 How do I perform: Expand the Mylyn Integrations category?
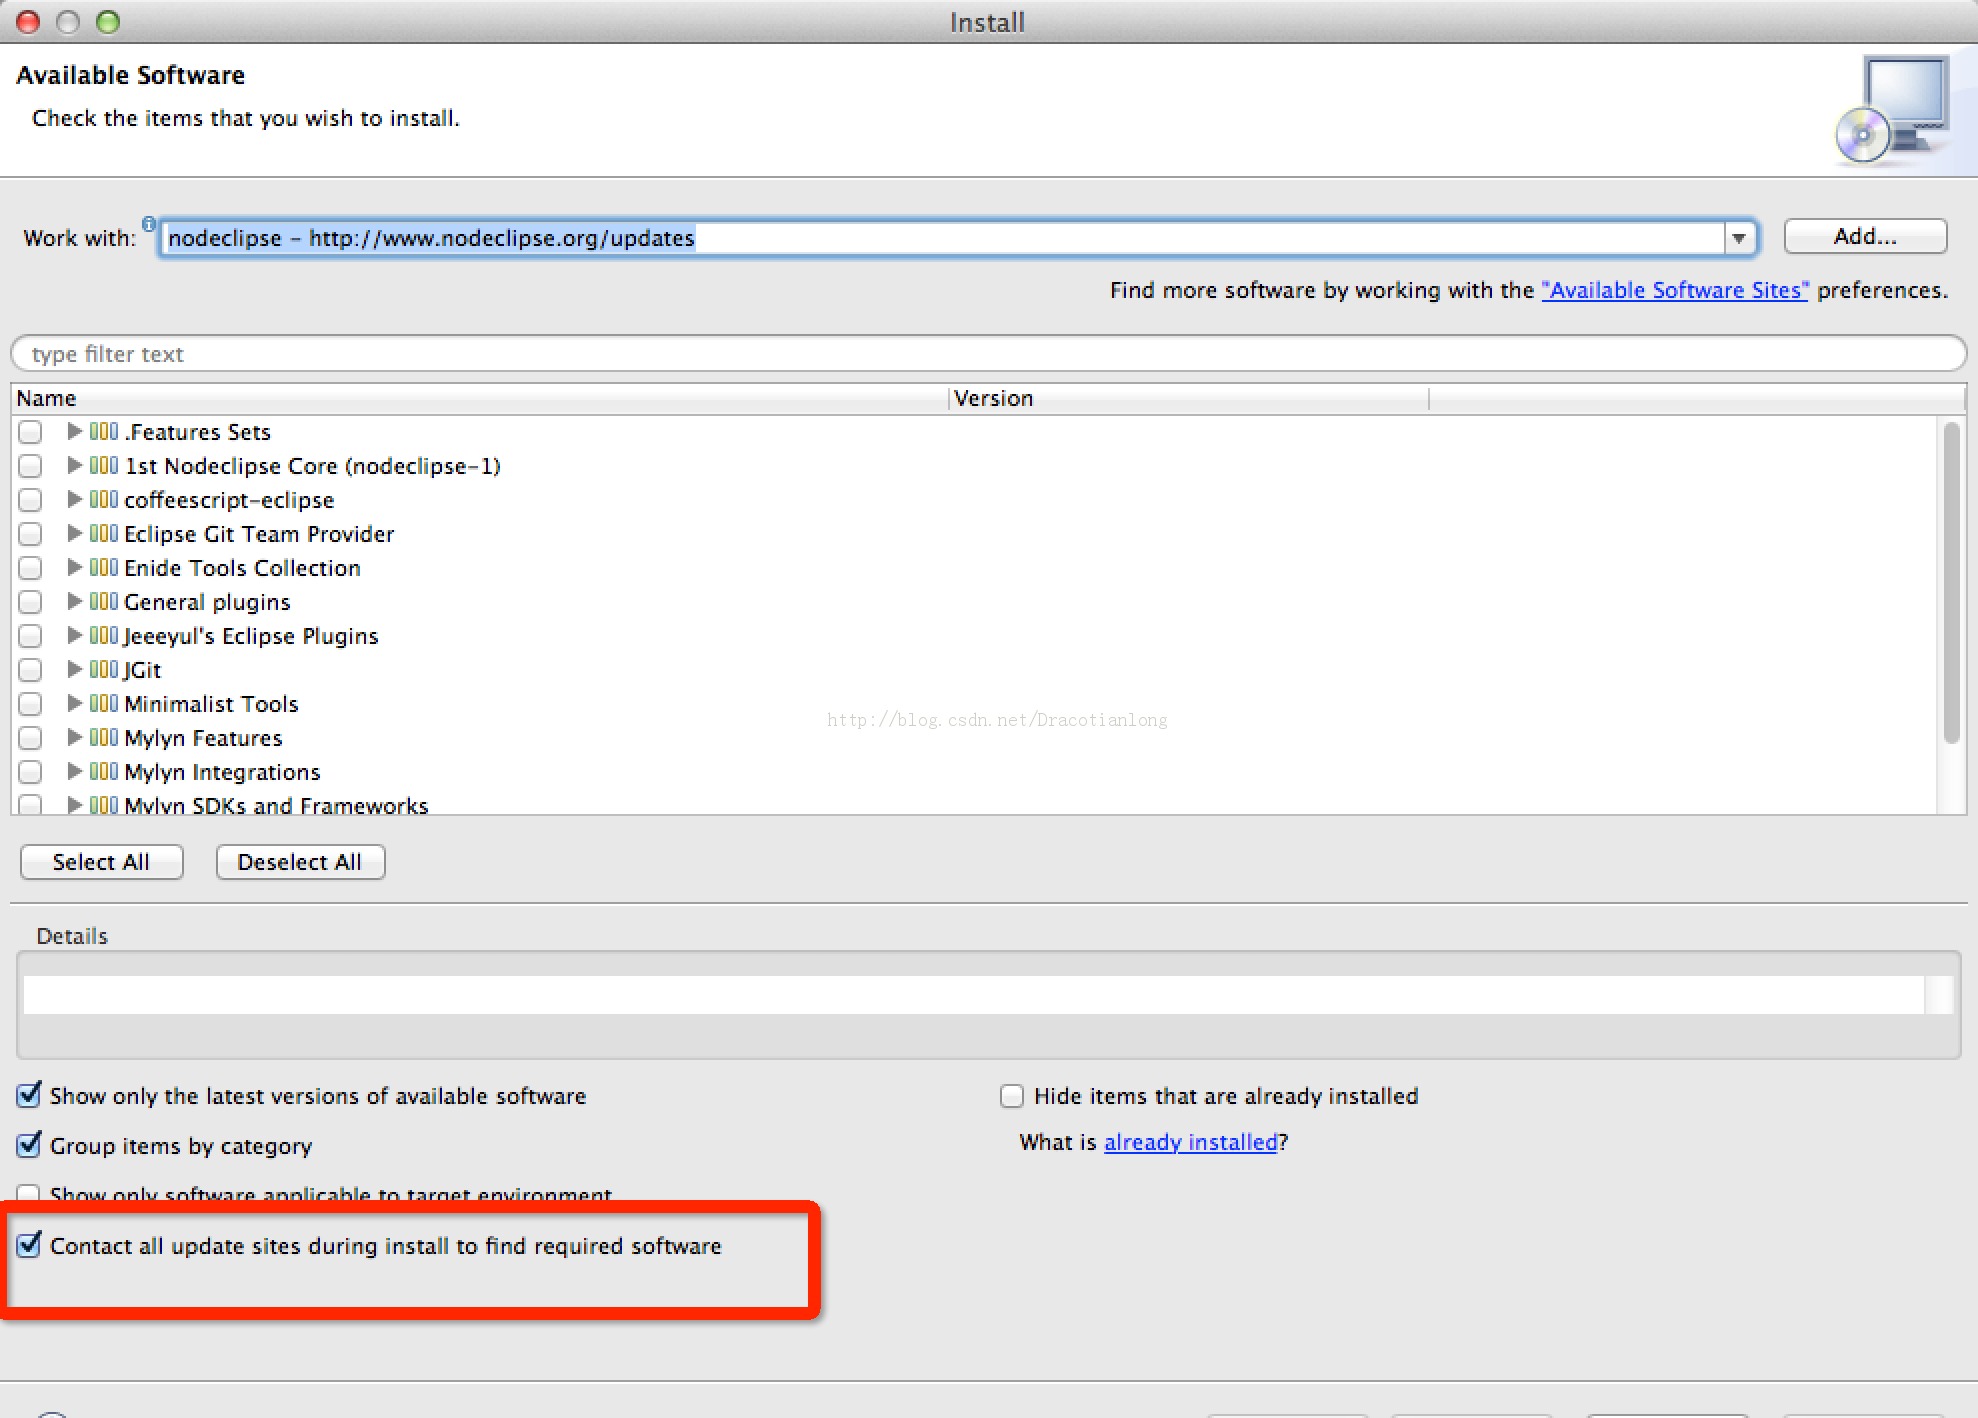[74, 771]
